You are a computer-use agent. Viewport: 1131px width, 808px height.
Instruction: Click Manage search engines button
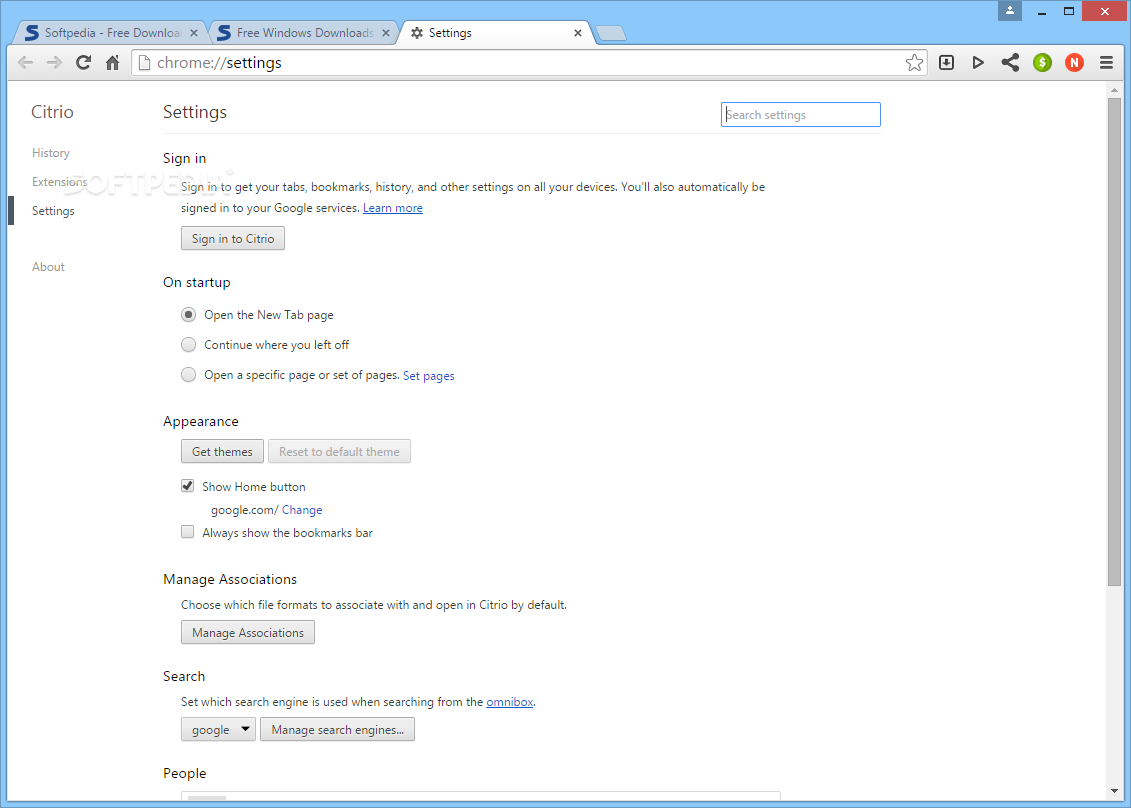click(x=338, y=729)
